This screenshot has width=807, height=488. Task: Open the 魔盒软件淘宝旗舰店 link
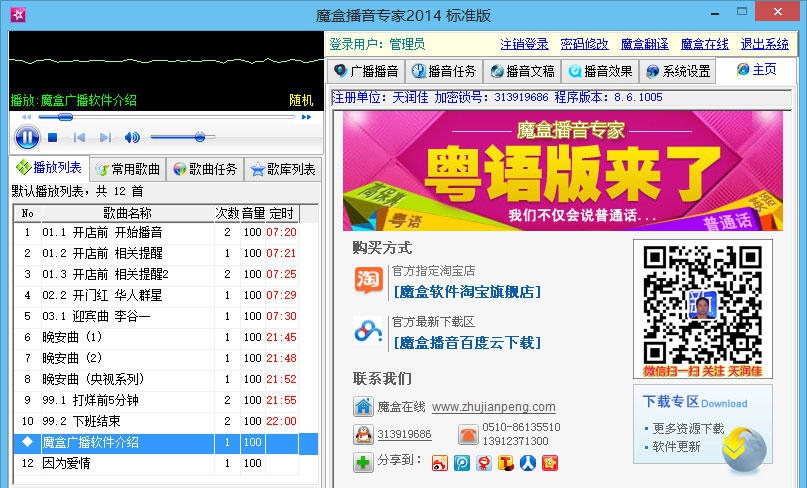[x=467, y=292]
